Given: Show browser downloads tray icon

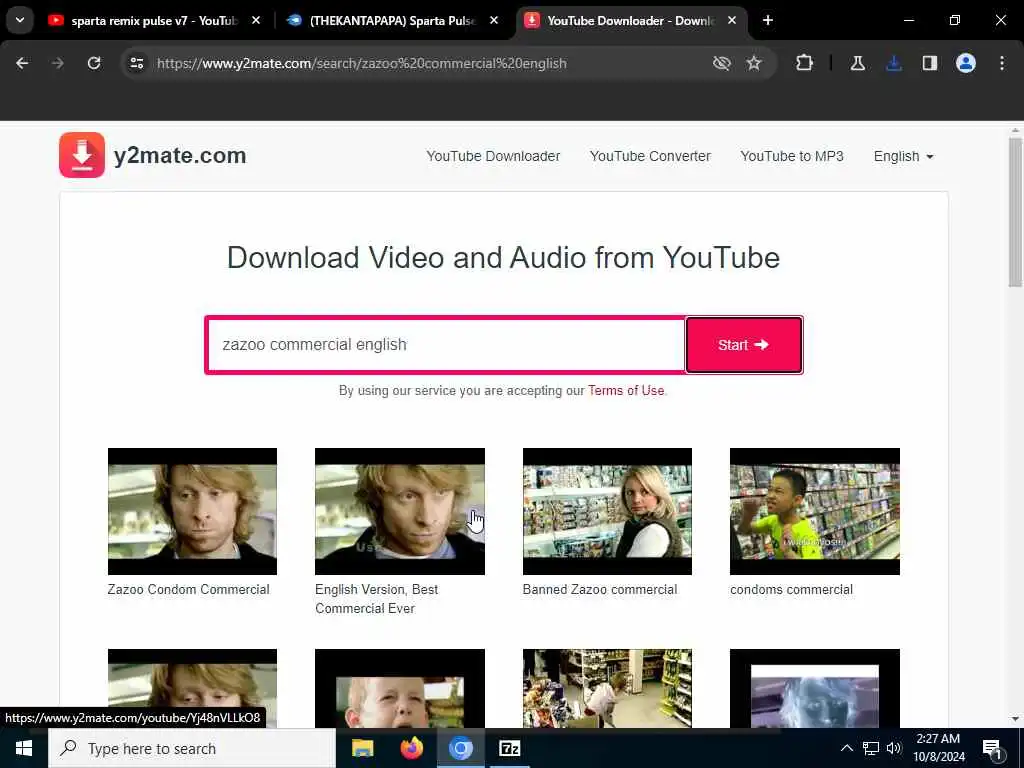Looking at the screenshot, I should pyautogui.click(x=894, y=63).
